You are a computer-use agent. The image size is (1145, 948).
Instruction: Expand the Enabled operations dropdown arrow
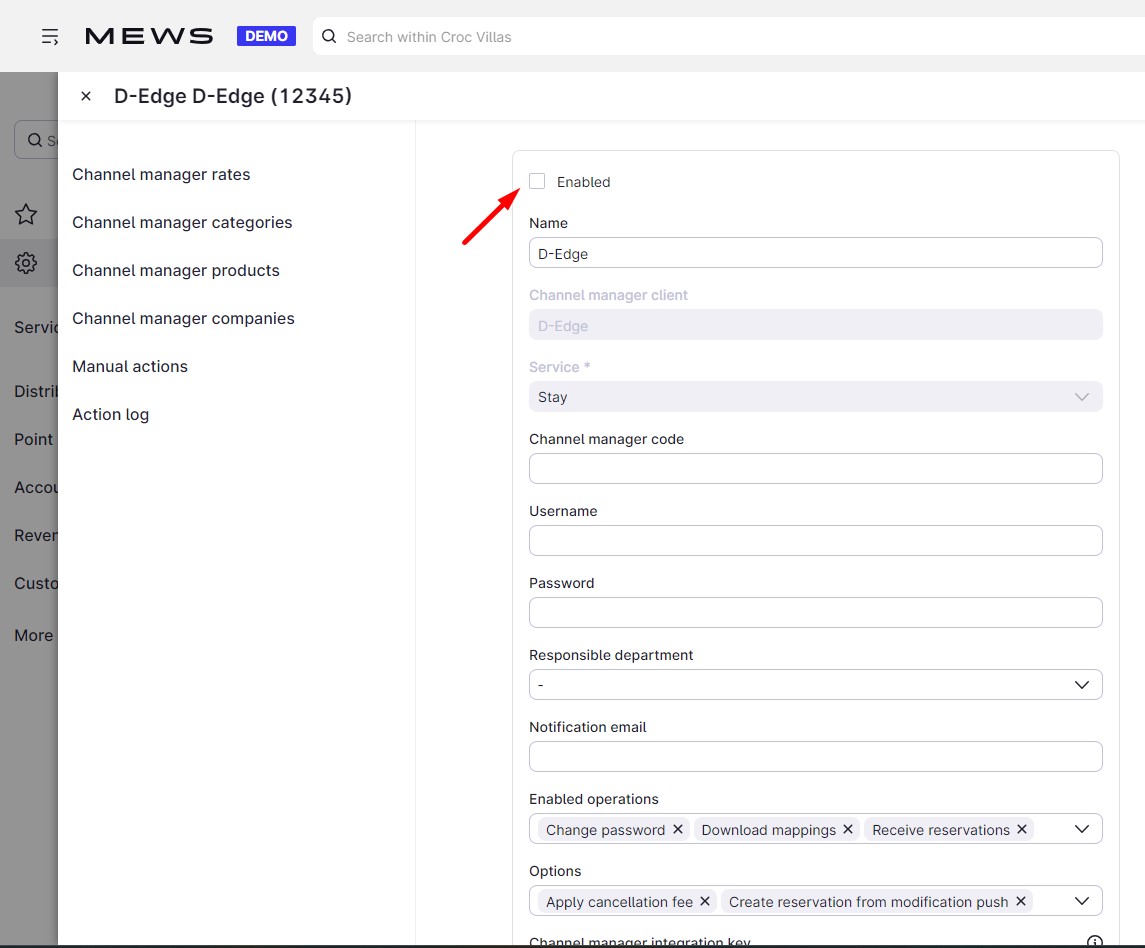(1082, 829)
